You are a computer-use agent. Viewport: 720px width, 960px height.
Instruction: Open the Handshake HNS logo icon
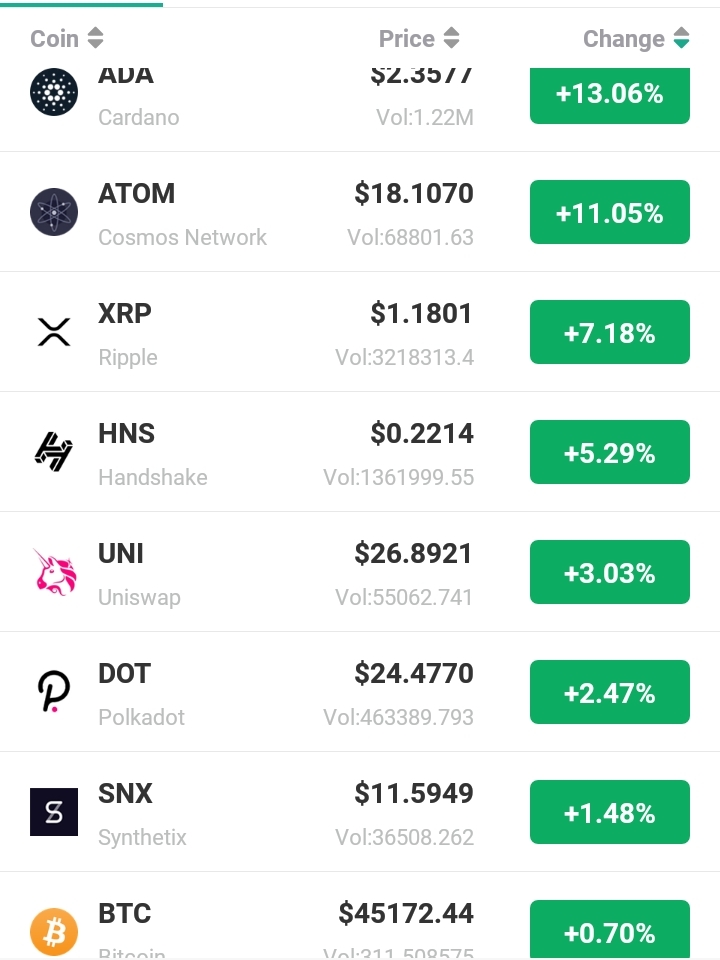point(54,452)
